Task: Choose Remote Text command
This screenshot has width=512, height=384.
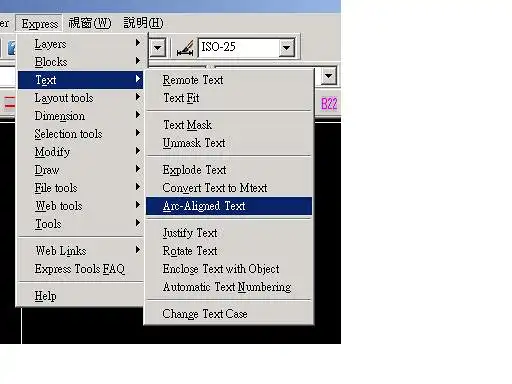Action: click(229, 80)
